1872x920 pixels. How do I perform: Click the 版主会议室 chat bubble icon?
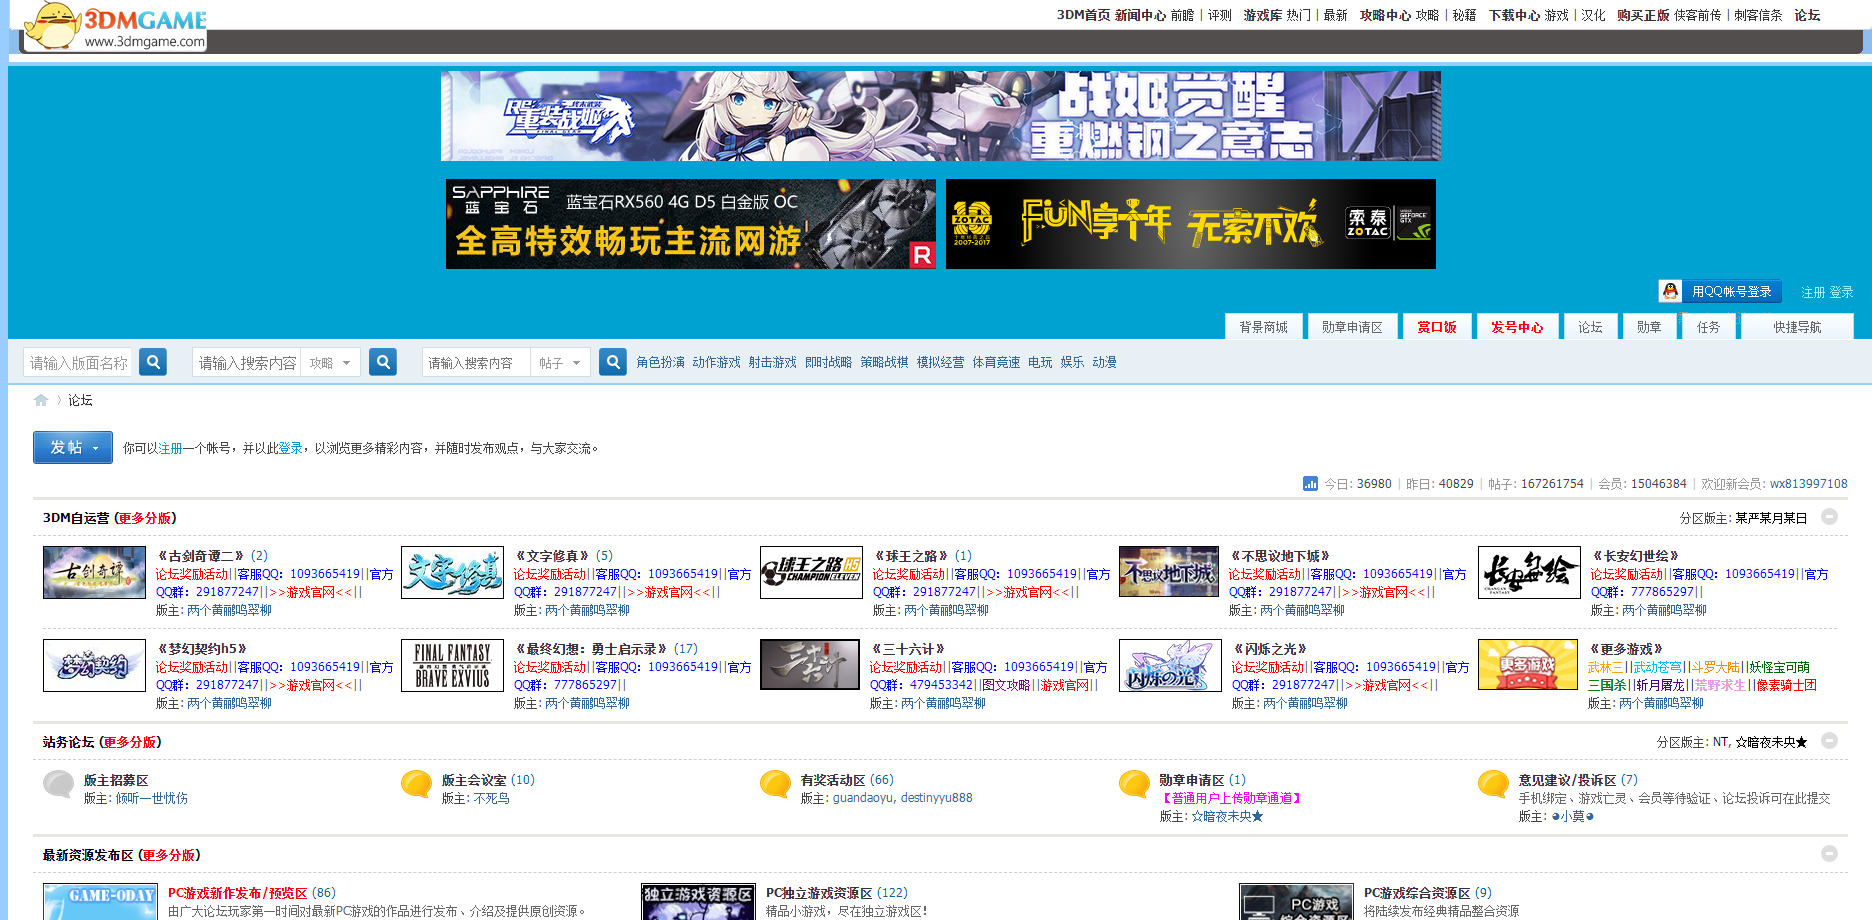coord(416,784)
